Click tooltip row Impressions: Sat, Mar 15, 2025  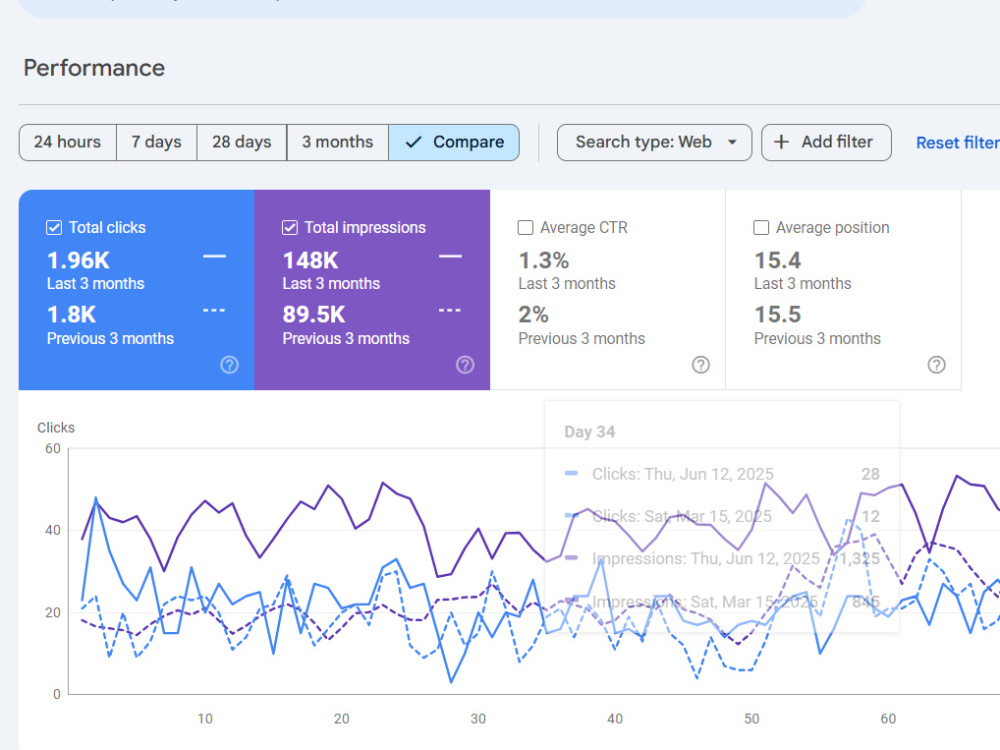[722, 601]
